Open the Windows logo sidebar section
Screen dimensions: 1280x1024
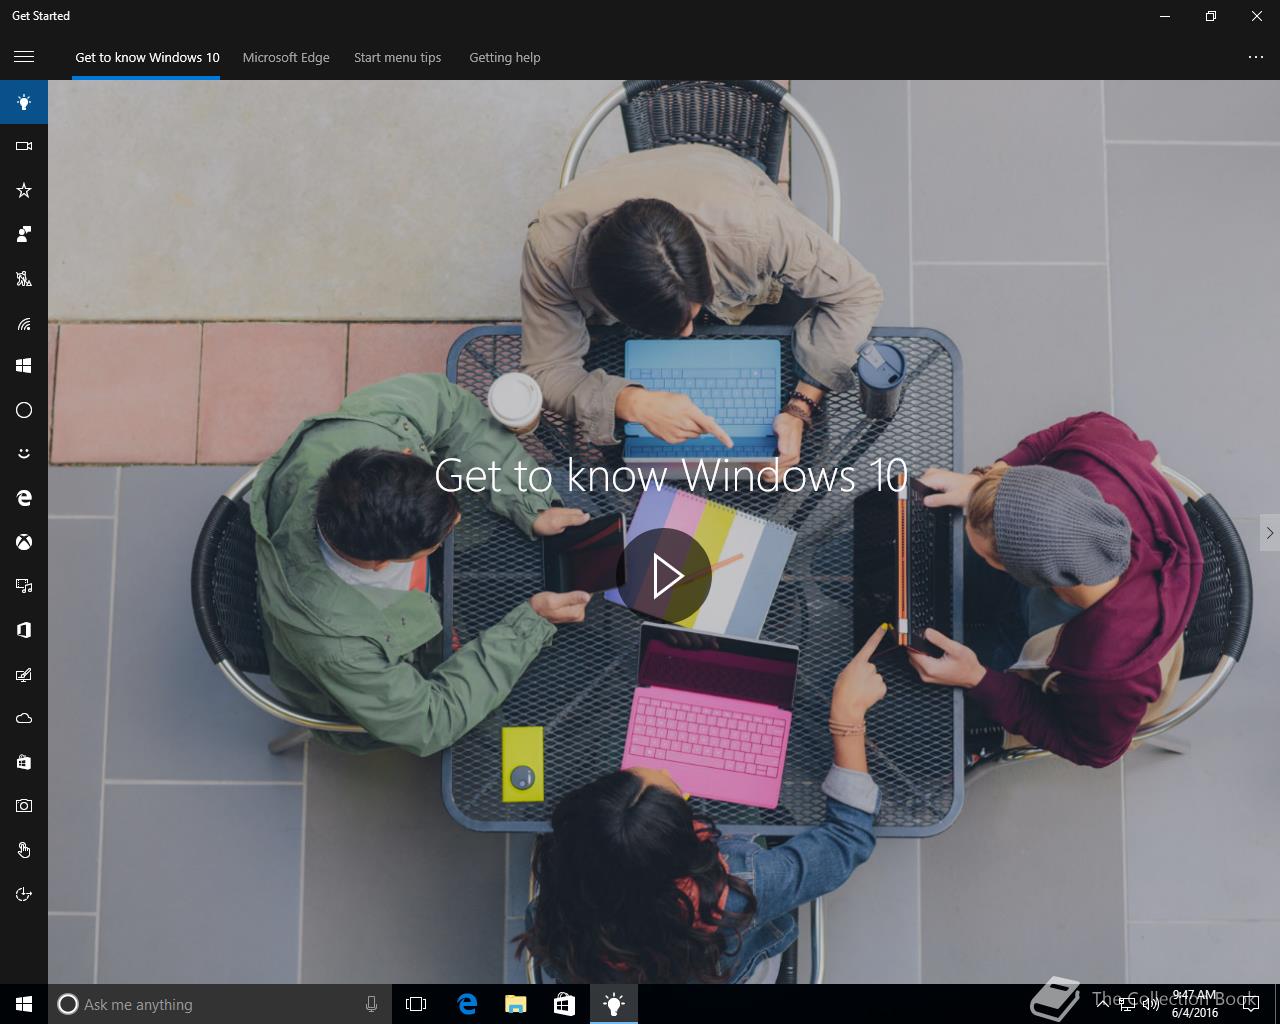click(x=24, y=366)
